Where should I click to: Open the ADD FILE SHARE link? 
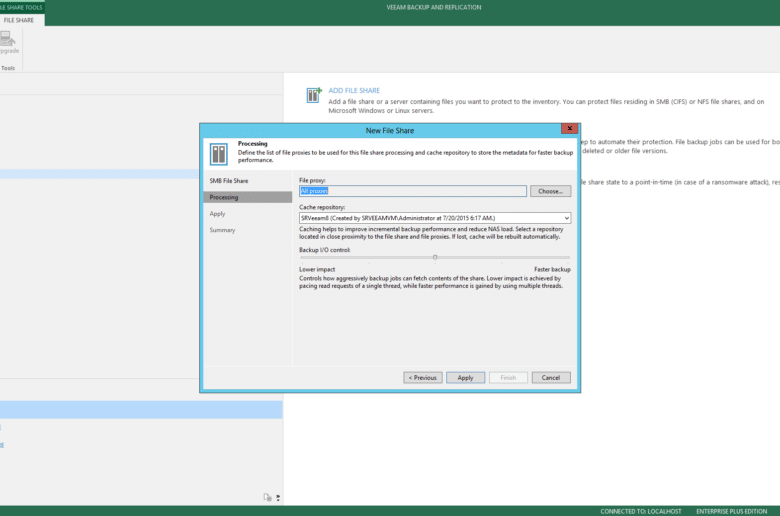354,91
